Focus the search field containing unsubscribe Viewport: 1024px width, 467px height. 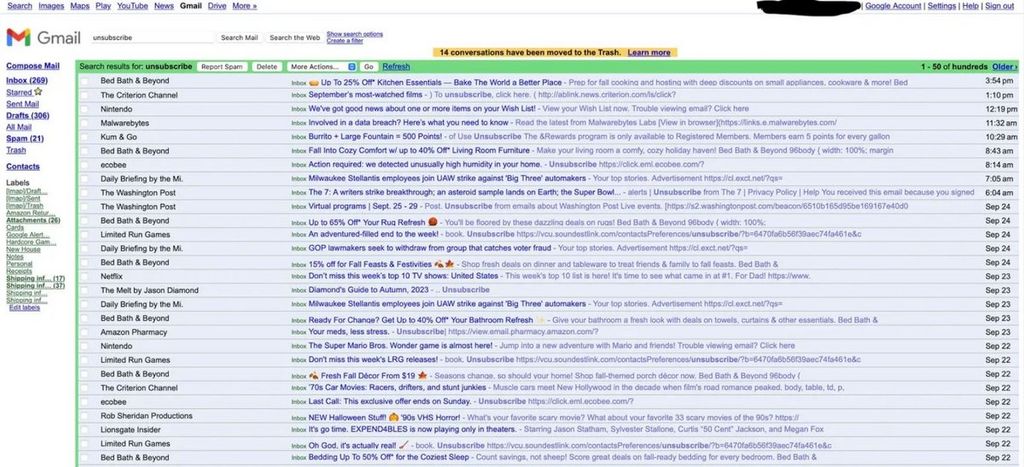[x=151, y=38]
